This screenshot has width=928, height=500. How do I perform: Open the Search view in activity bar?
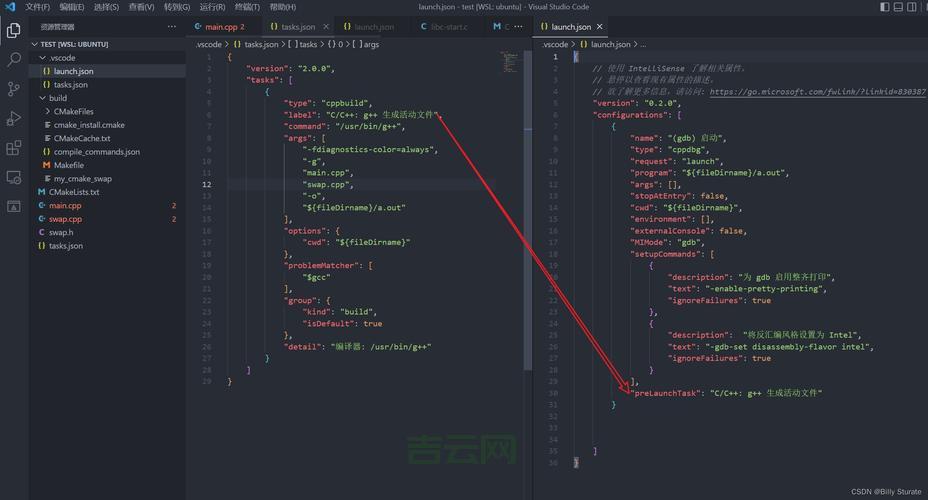tap(14, 60)
